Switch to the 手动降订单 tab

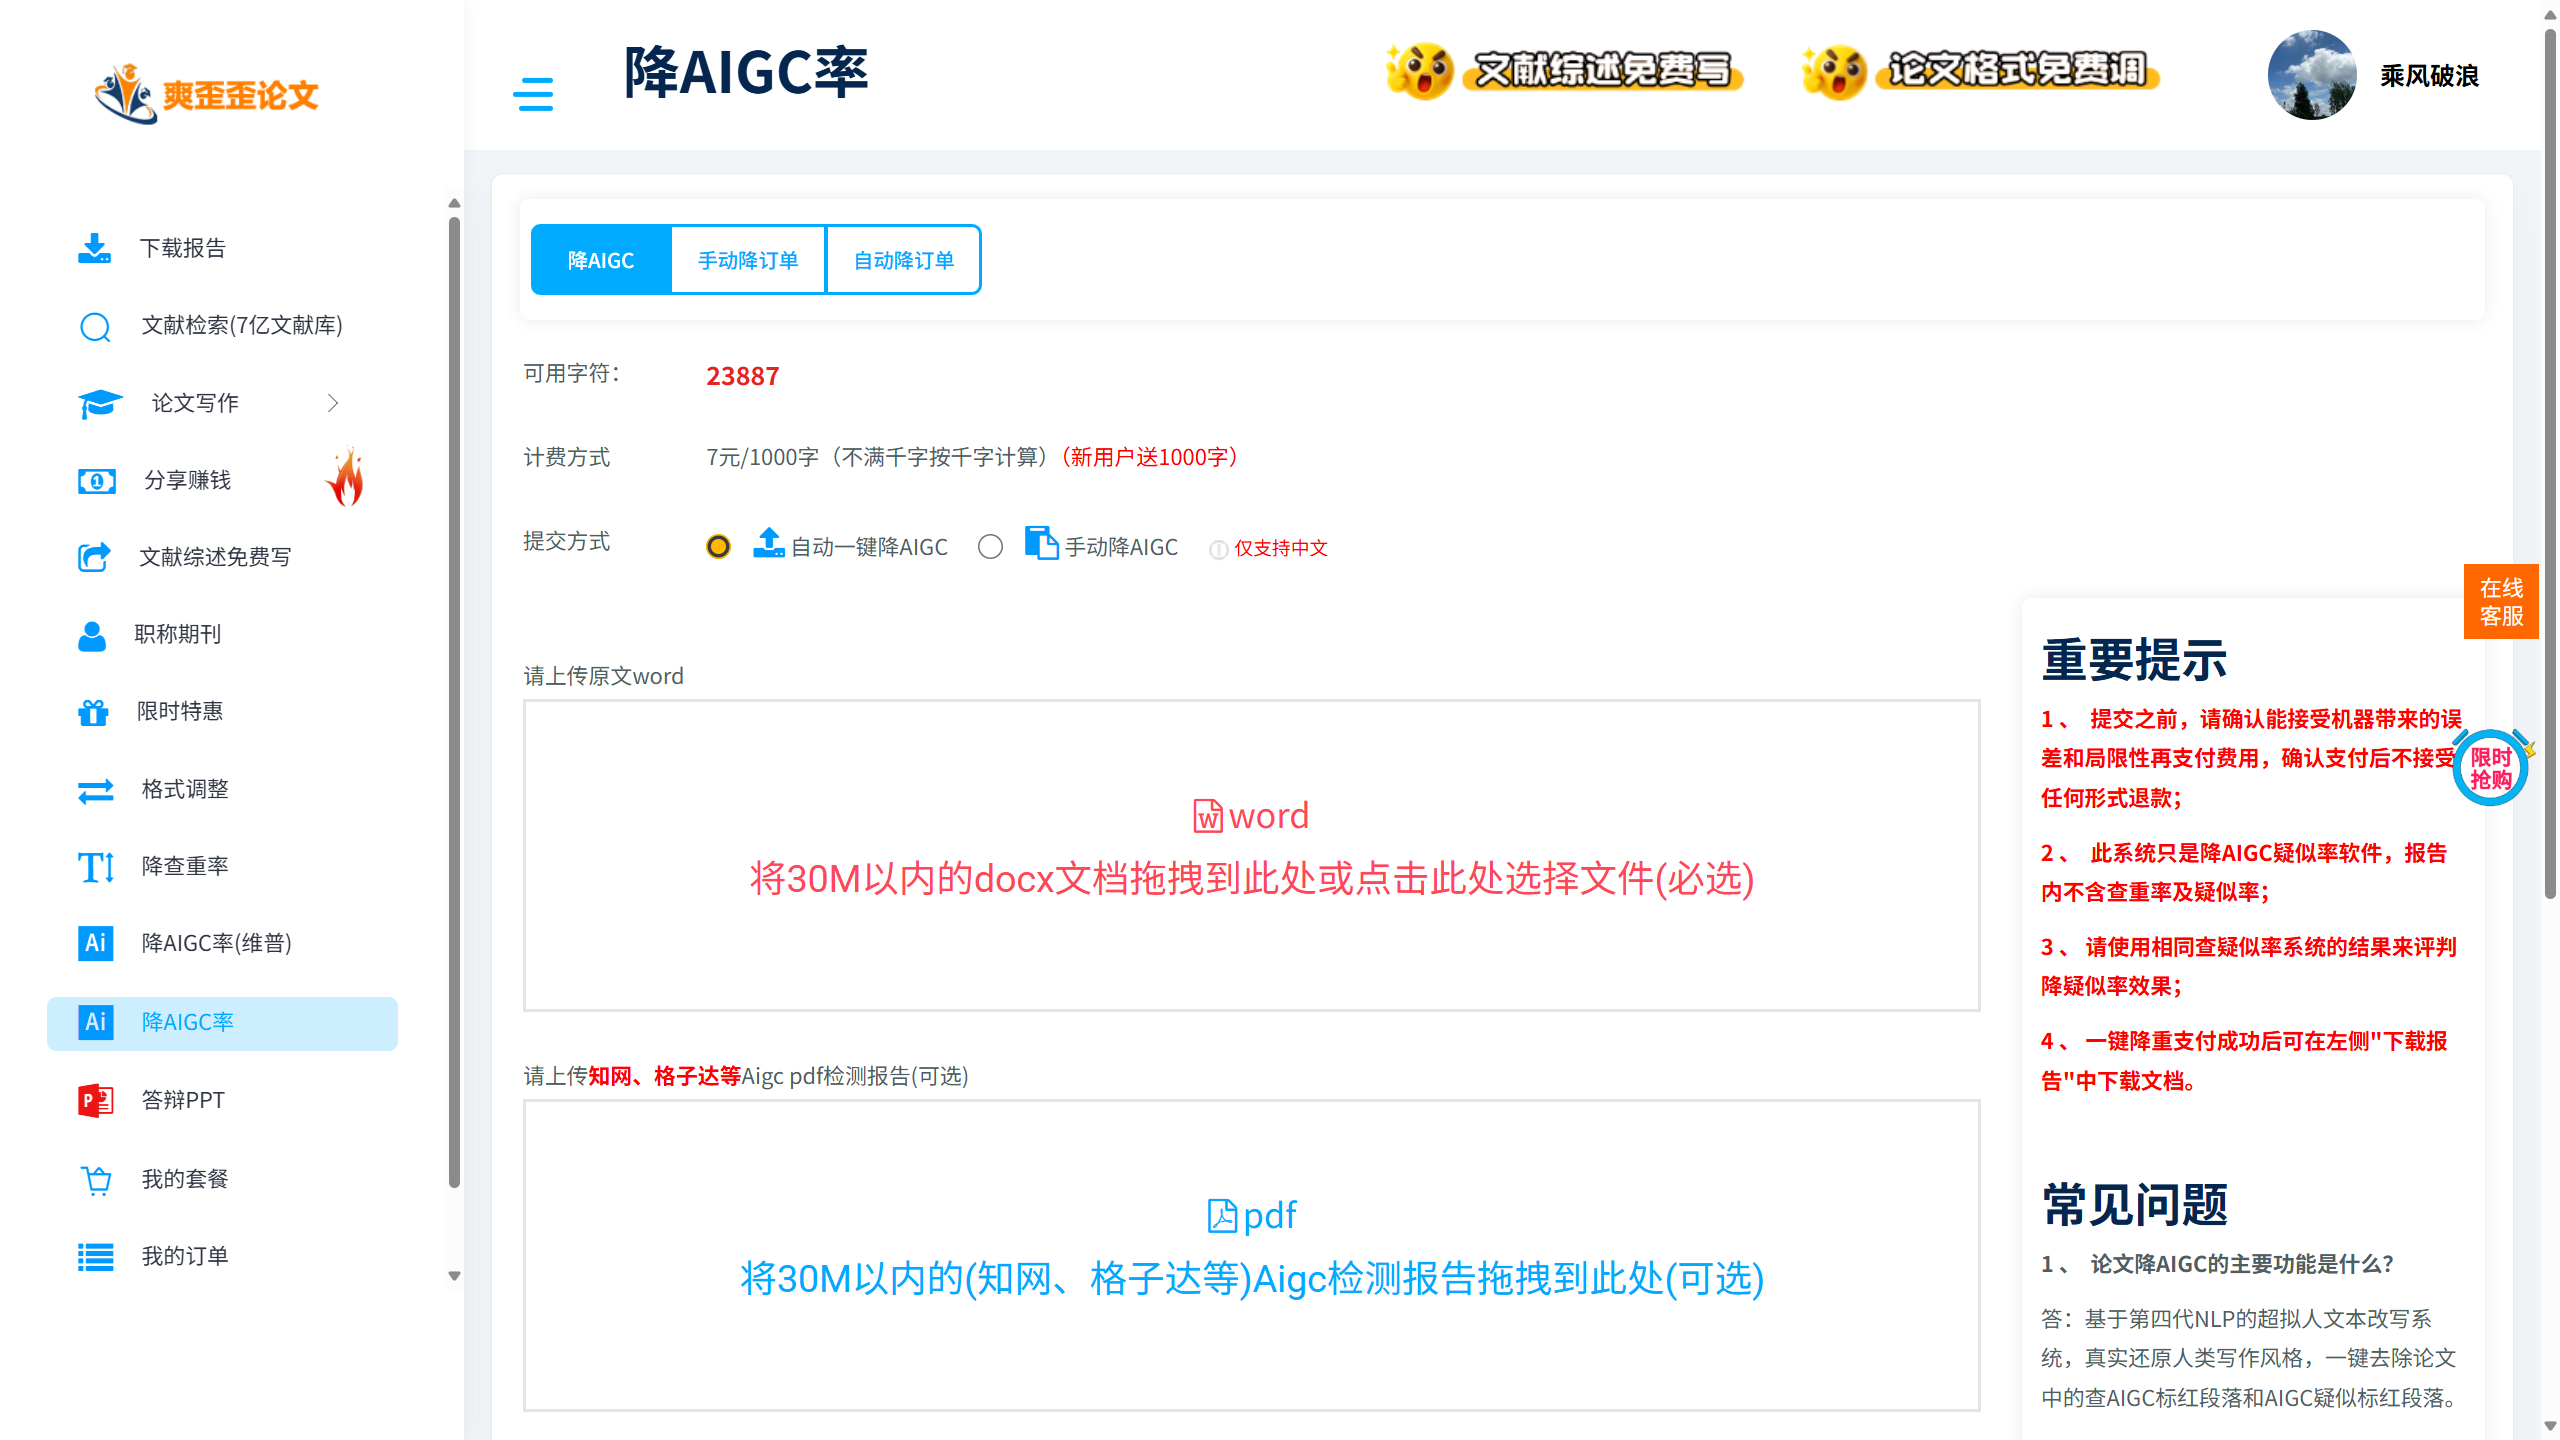point(748,260)
